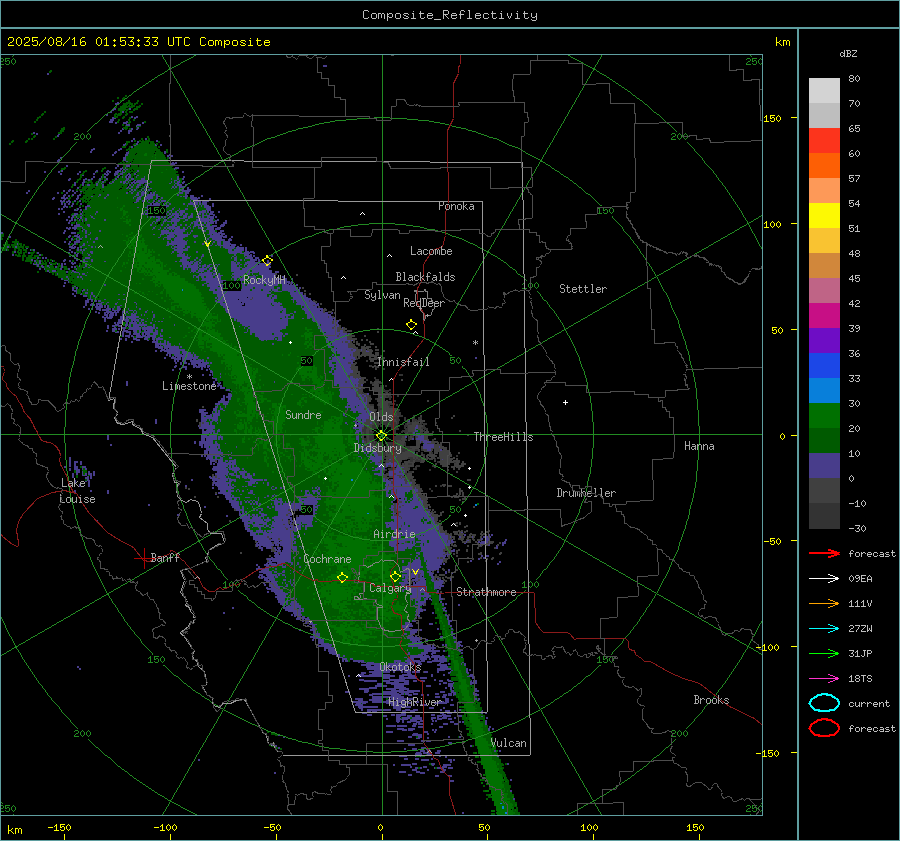Click the Banff label
900x841 pixels.
165,557
